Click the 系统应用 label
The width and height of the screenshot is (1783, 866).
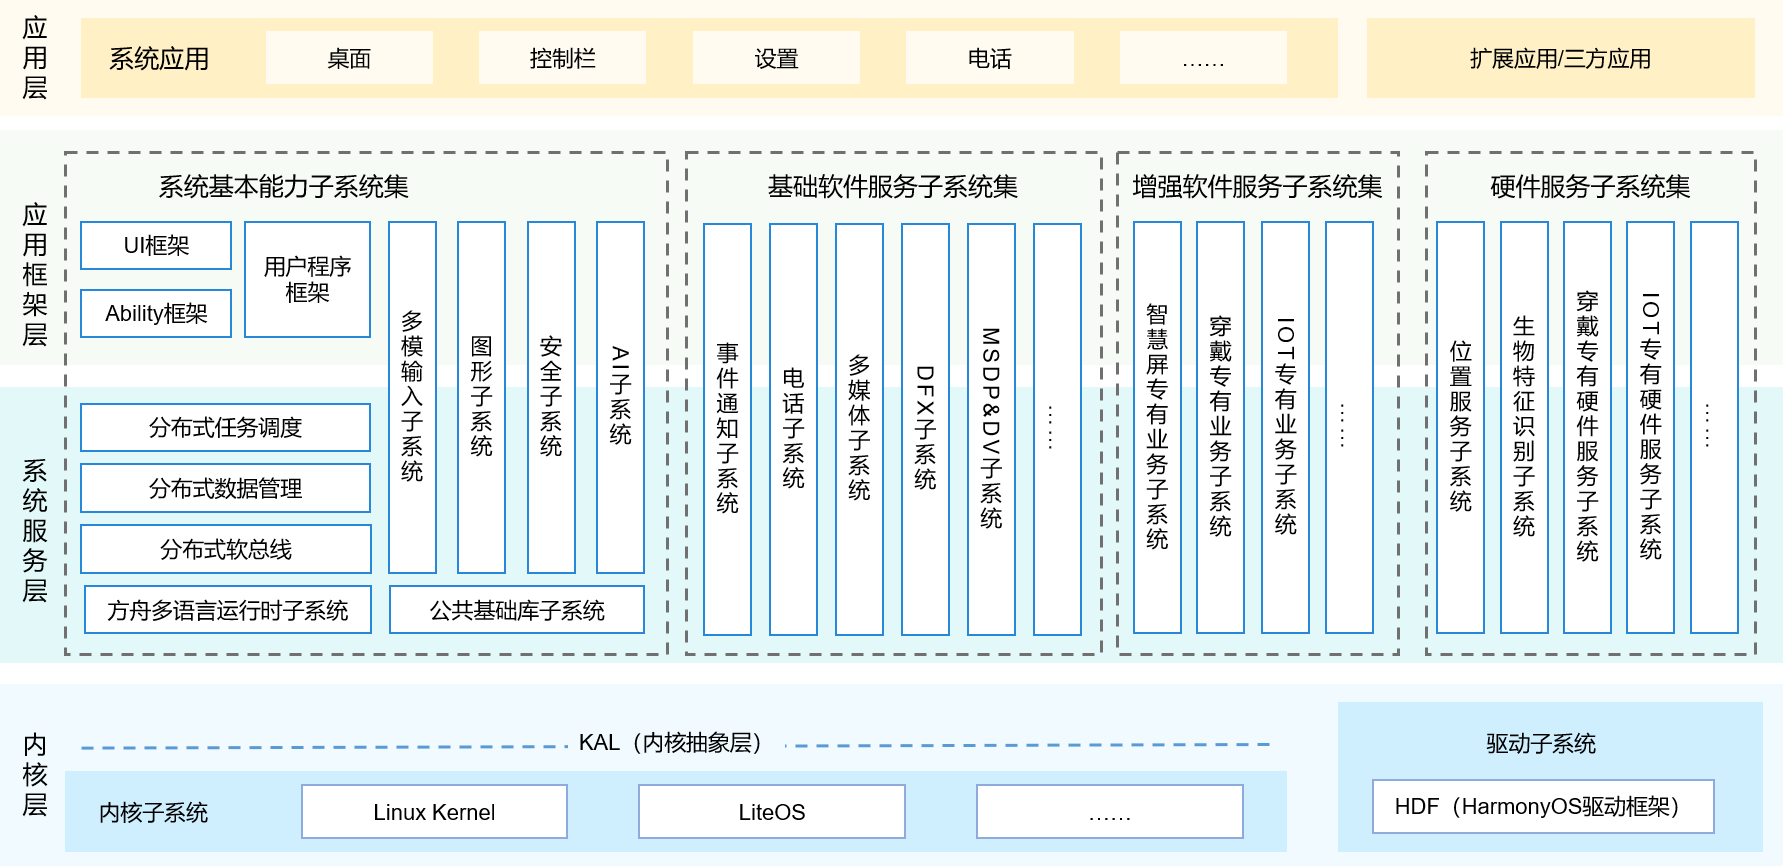pyautogui.click(x=159, y=59)
